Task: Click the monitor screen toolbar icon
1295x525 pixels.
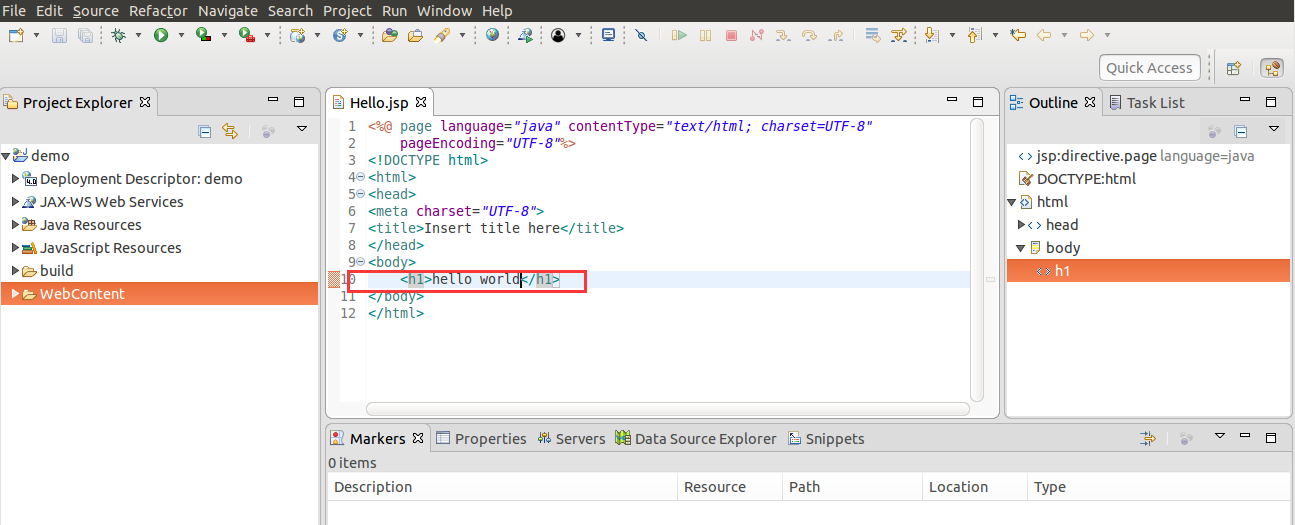Action: pos(608,35)
